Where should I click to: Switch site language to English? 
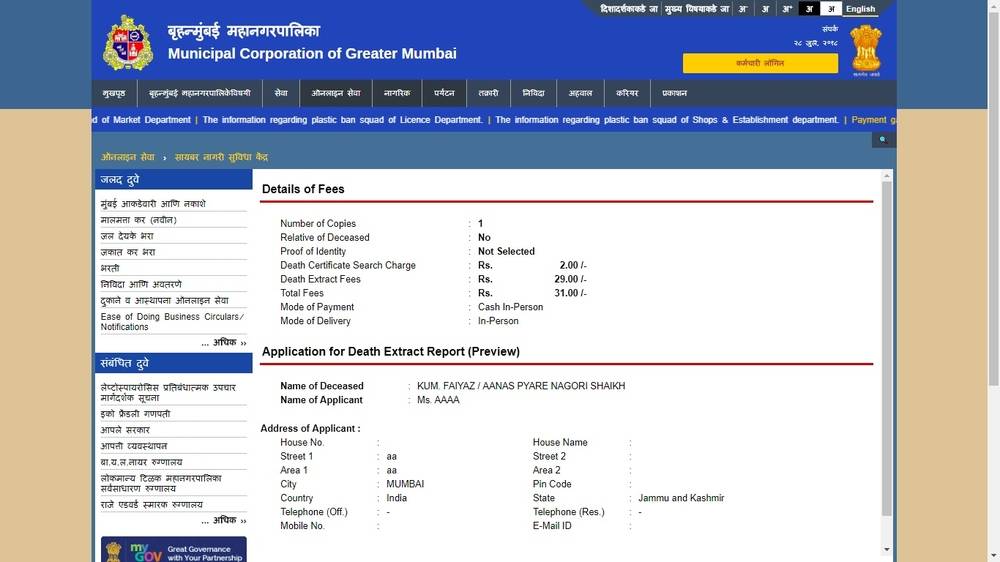(860, 9)
